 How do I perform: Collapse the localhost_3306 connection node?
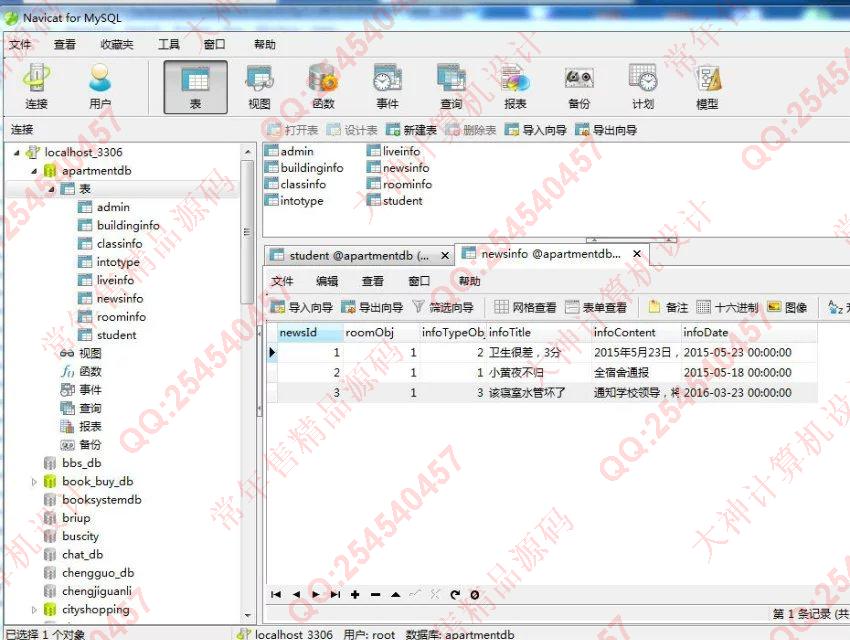pos(17,153)
